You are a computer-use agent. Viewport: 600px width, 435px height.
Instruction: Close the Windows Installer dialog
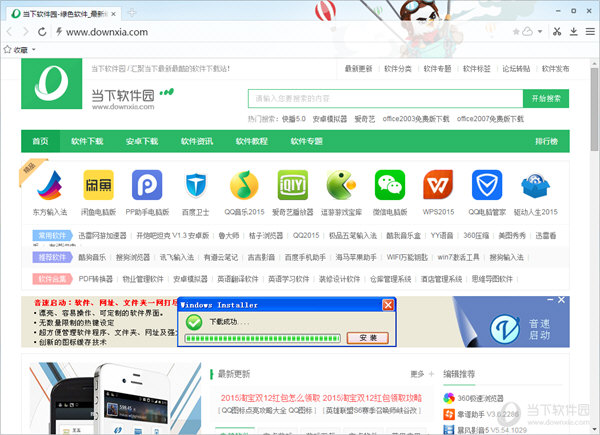tap(388, 305)
